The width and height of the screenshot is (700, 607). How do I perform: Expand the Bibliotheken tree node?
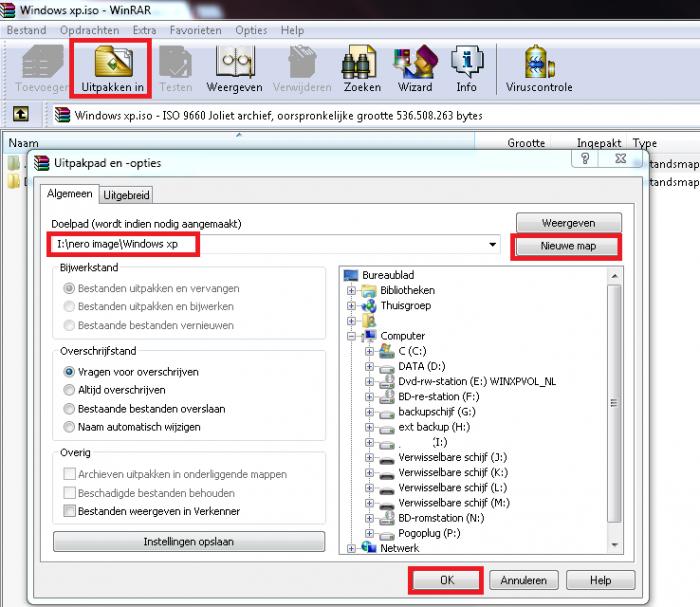(351, 291)
